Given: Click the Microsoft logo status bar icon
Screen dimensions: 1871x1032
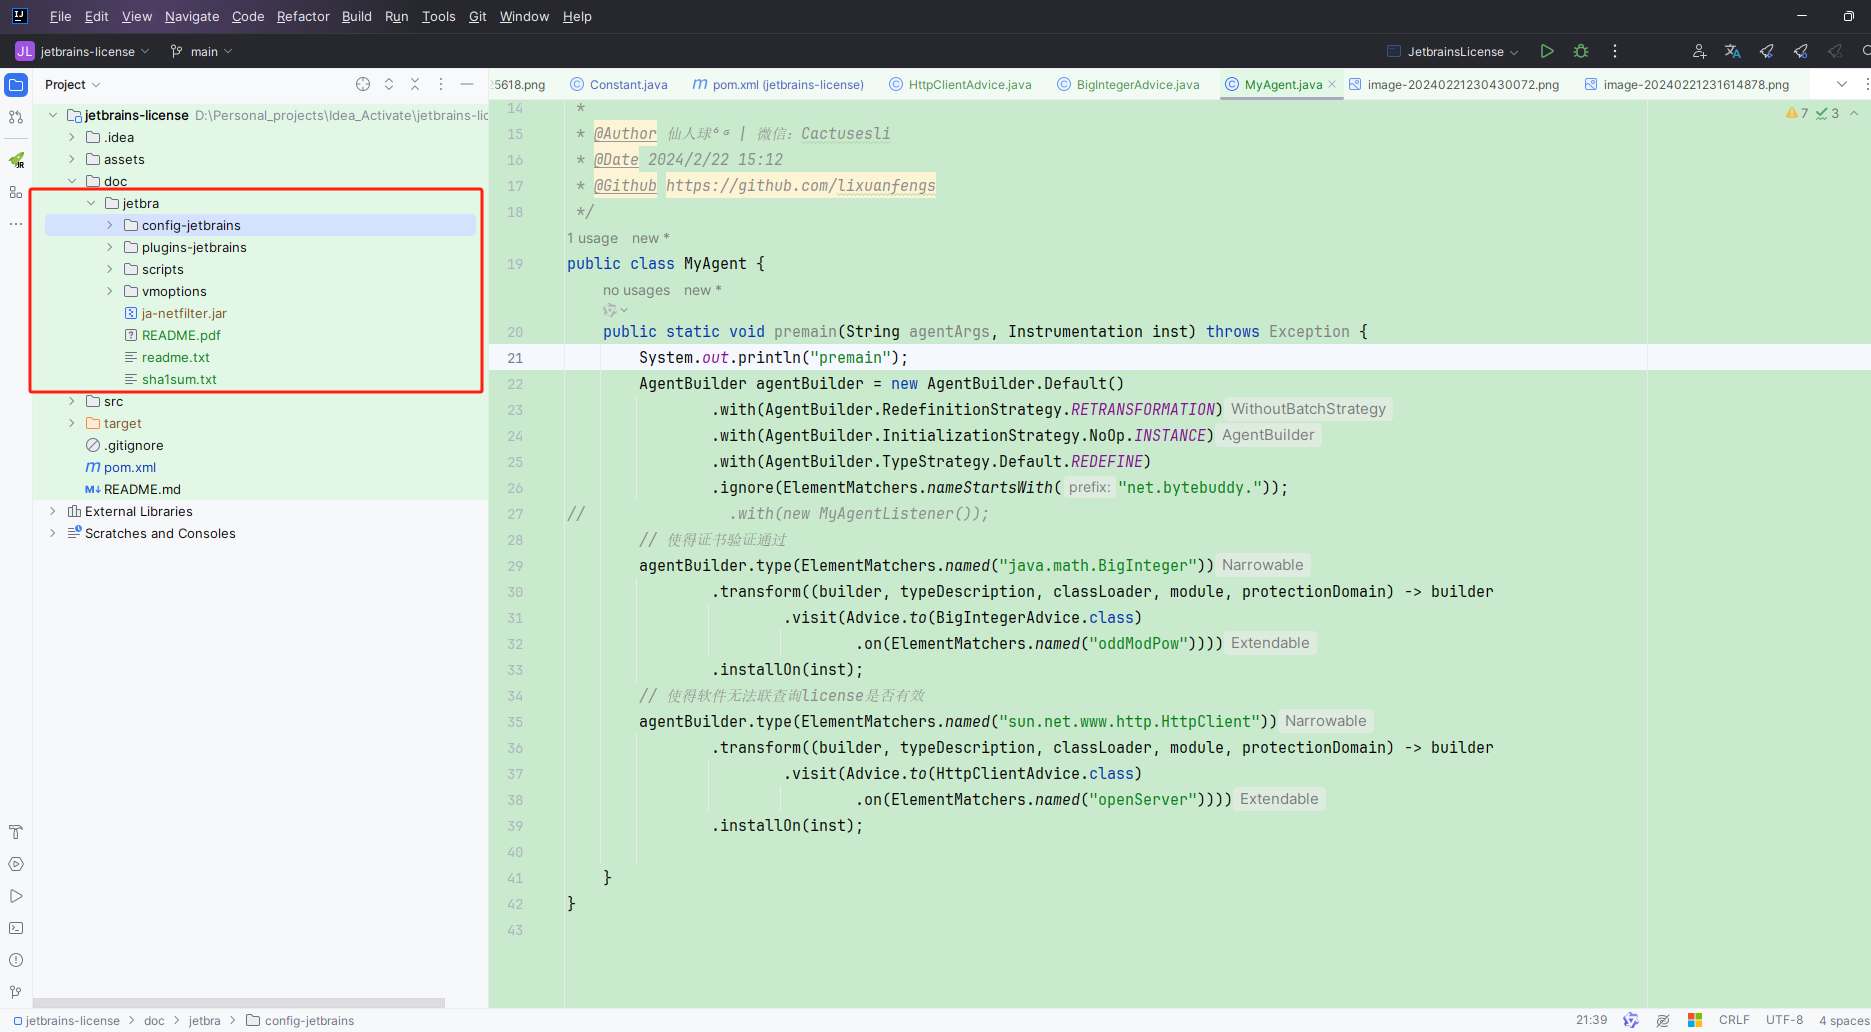Looking at the screenshot, I should [x=1695, y=1020].
